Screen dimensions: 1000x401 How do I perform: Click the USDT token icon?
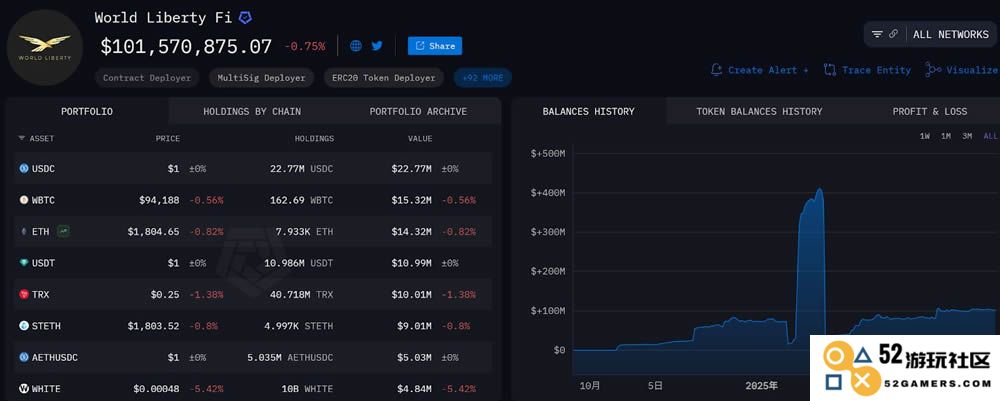pos(24,263)
